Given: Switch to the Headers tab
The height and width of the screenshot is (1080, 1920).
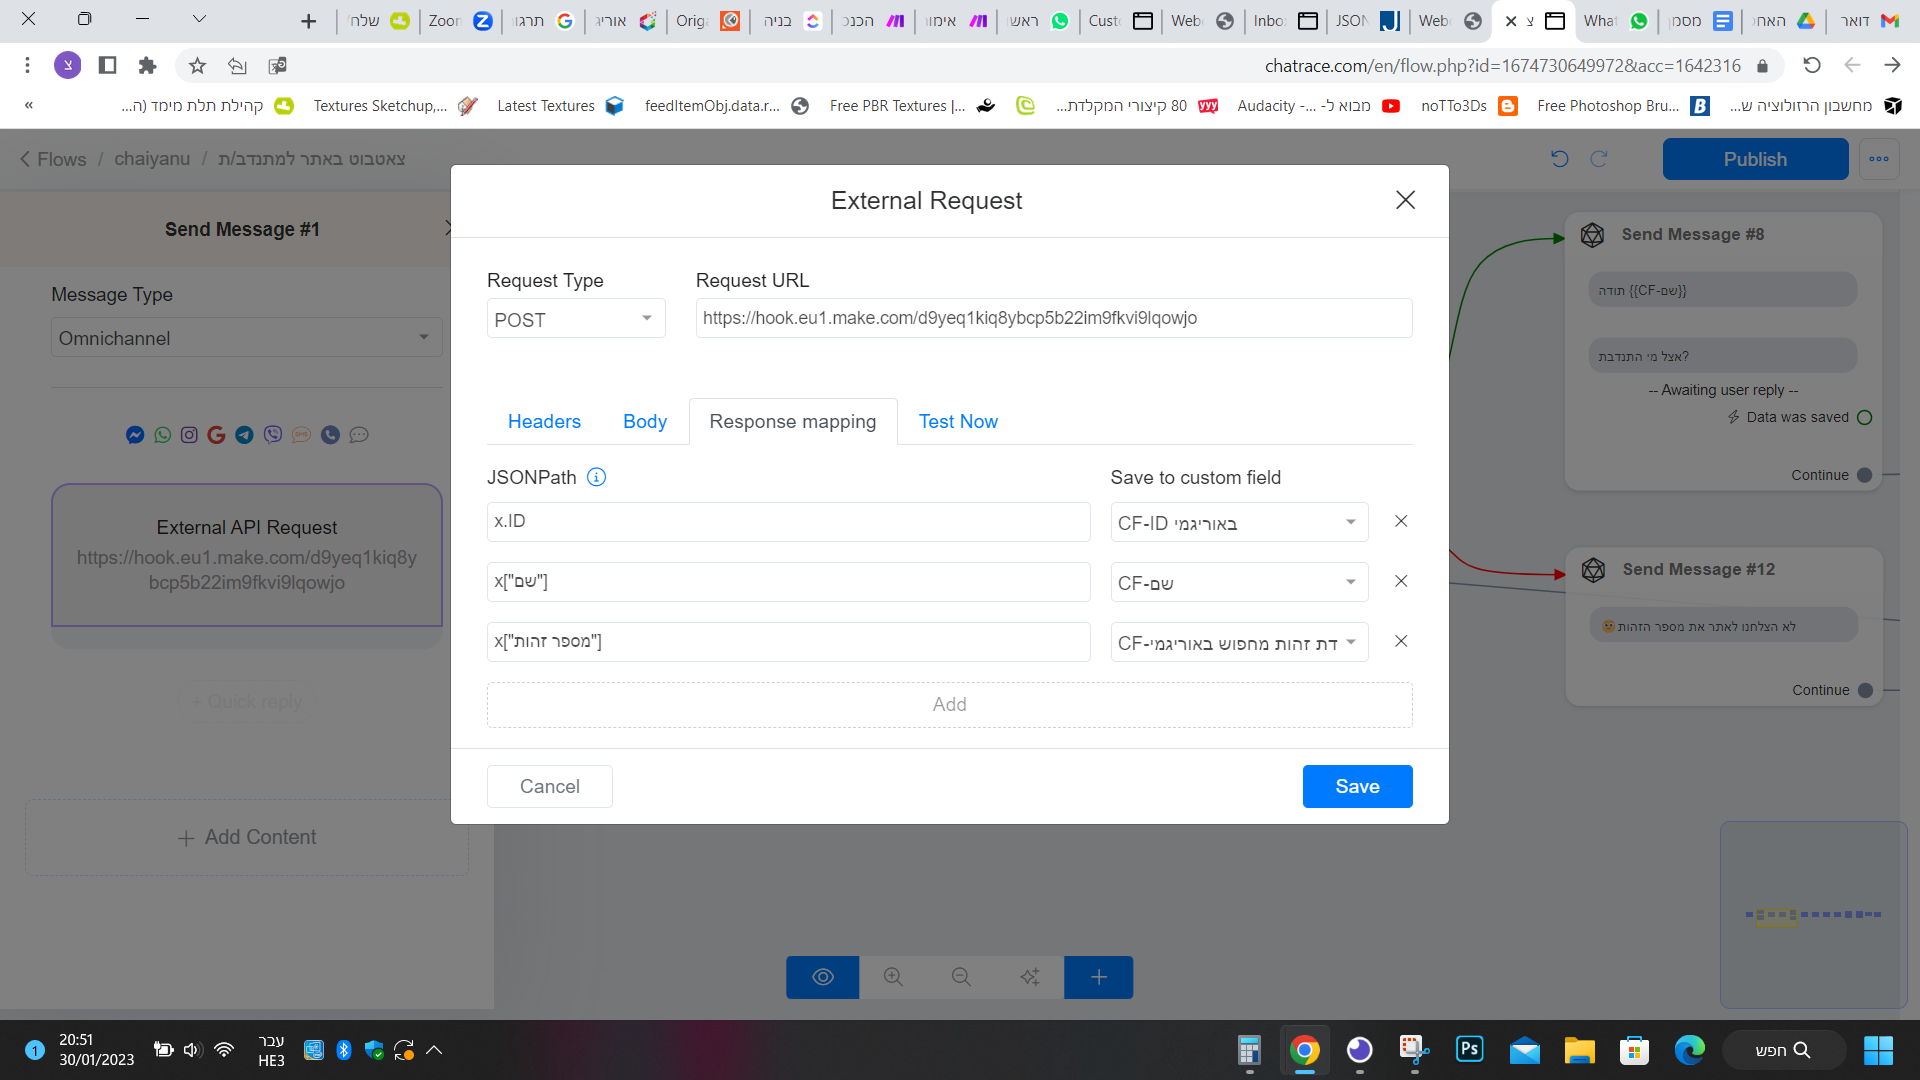Looking at the screenshot, I should [544, 421].
